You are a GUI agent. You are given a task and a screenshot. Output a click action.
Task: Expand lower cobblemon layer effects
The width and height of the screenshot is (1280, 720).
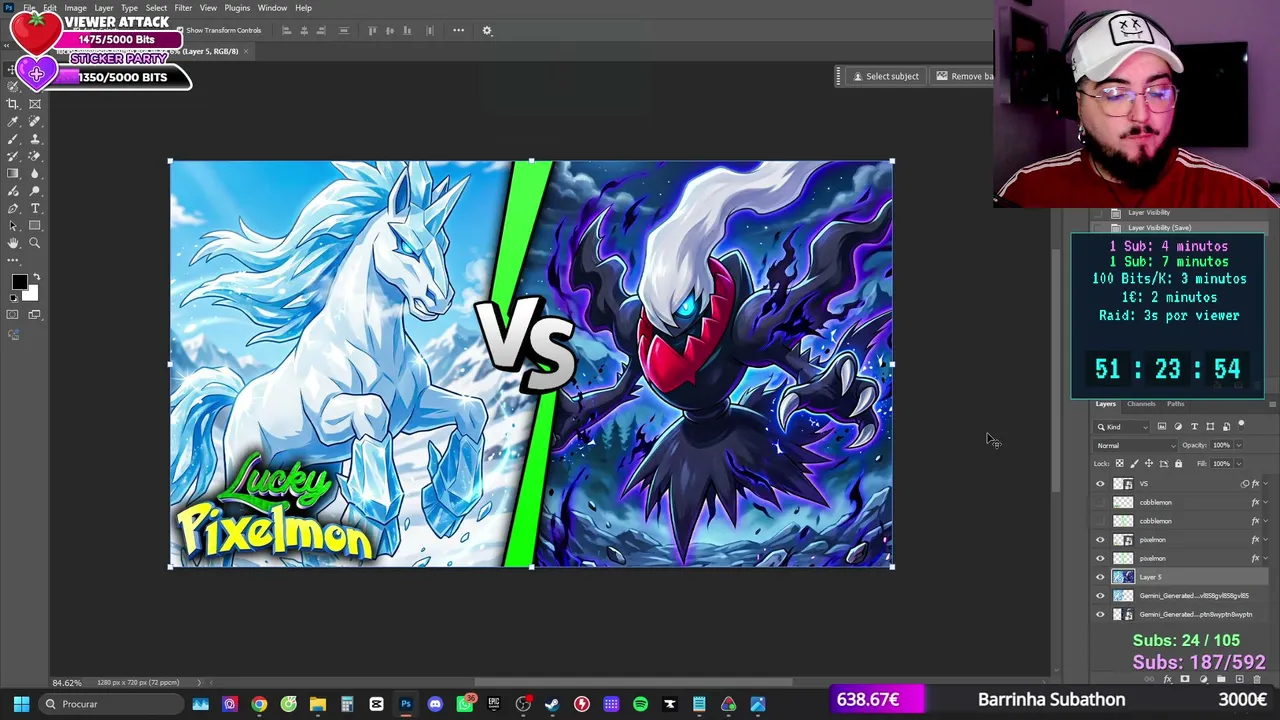click(x=1265, y=521)
